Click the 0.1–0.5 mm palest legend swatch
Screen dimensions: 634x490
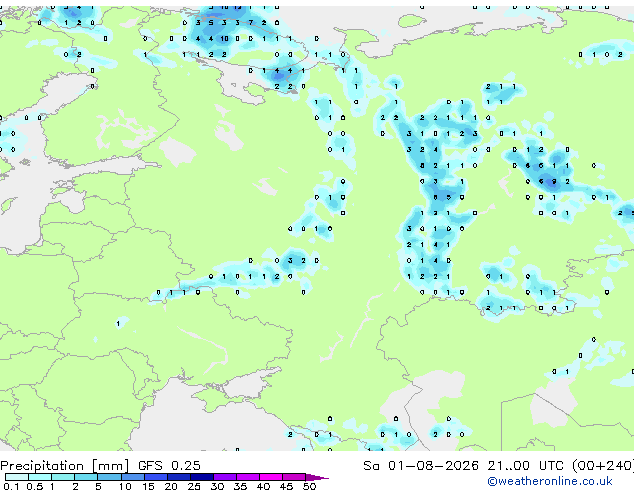[x=17, y=477]
